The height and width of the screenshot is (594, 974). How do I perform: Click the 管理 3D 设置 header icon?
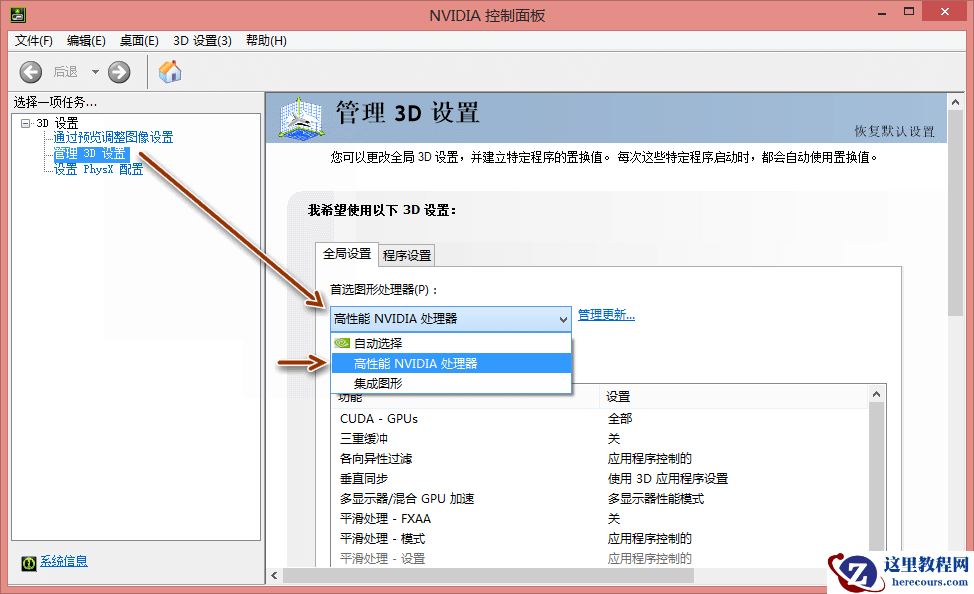[x=301, y=117]
